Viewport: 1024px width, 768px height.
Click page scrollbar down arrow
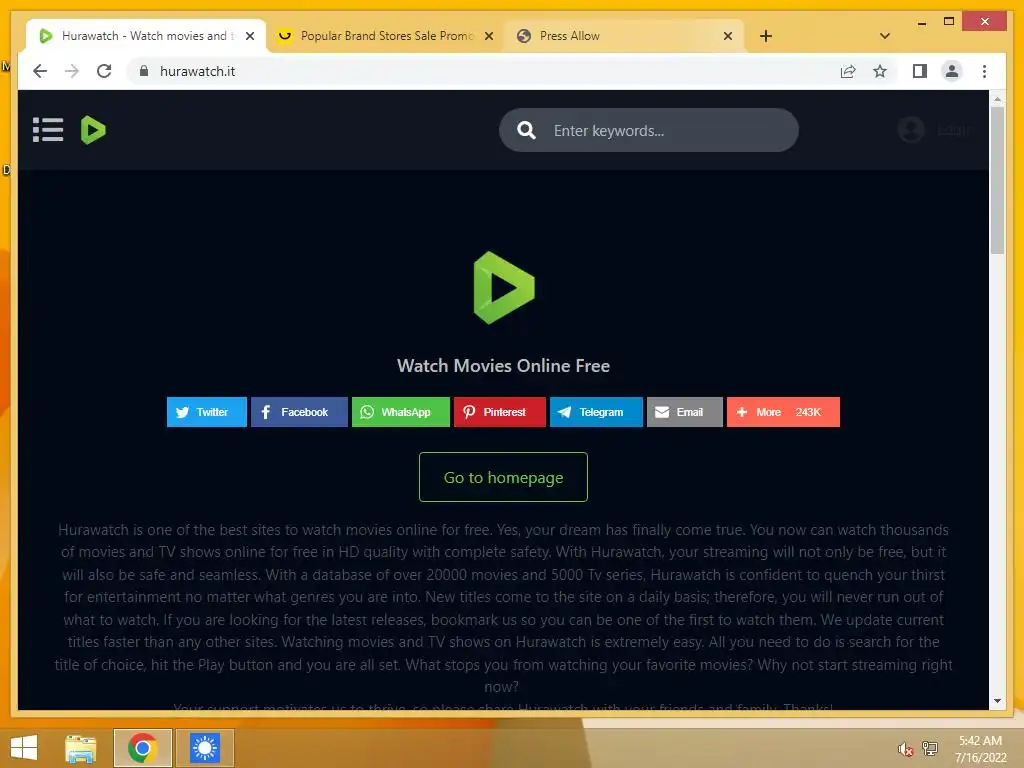tap(997, 701)
